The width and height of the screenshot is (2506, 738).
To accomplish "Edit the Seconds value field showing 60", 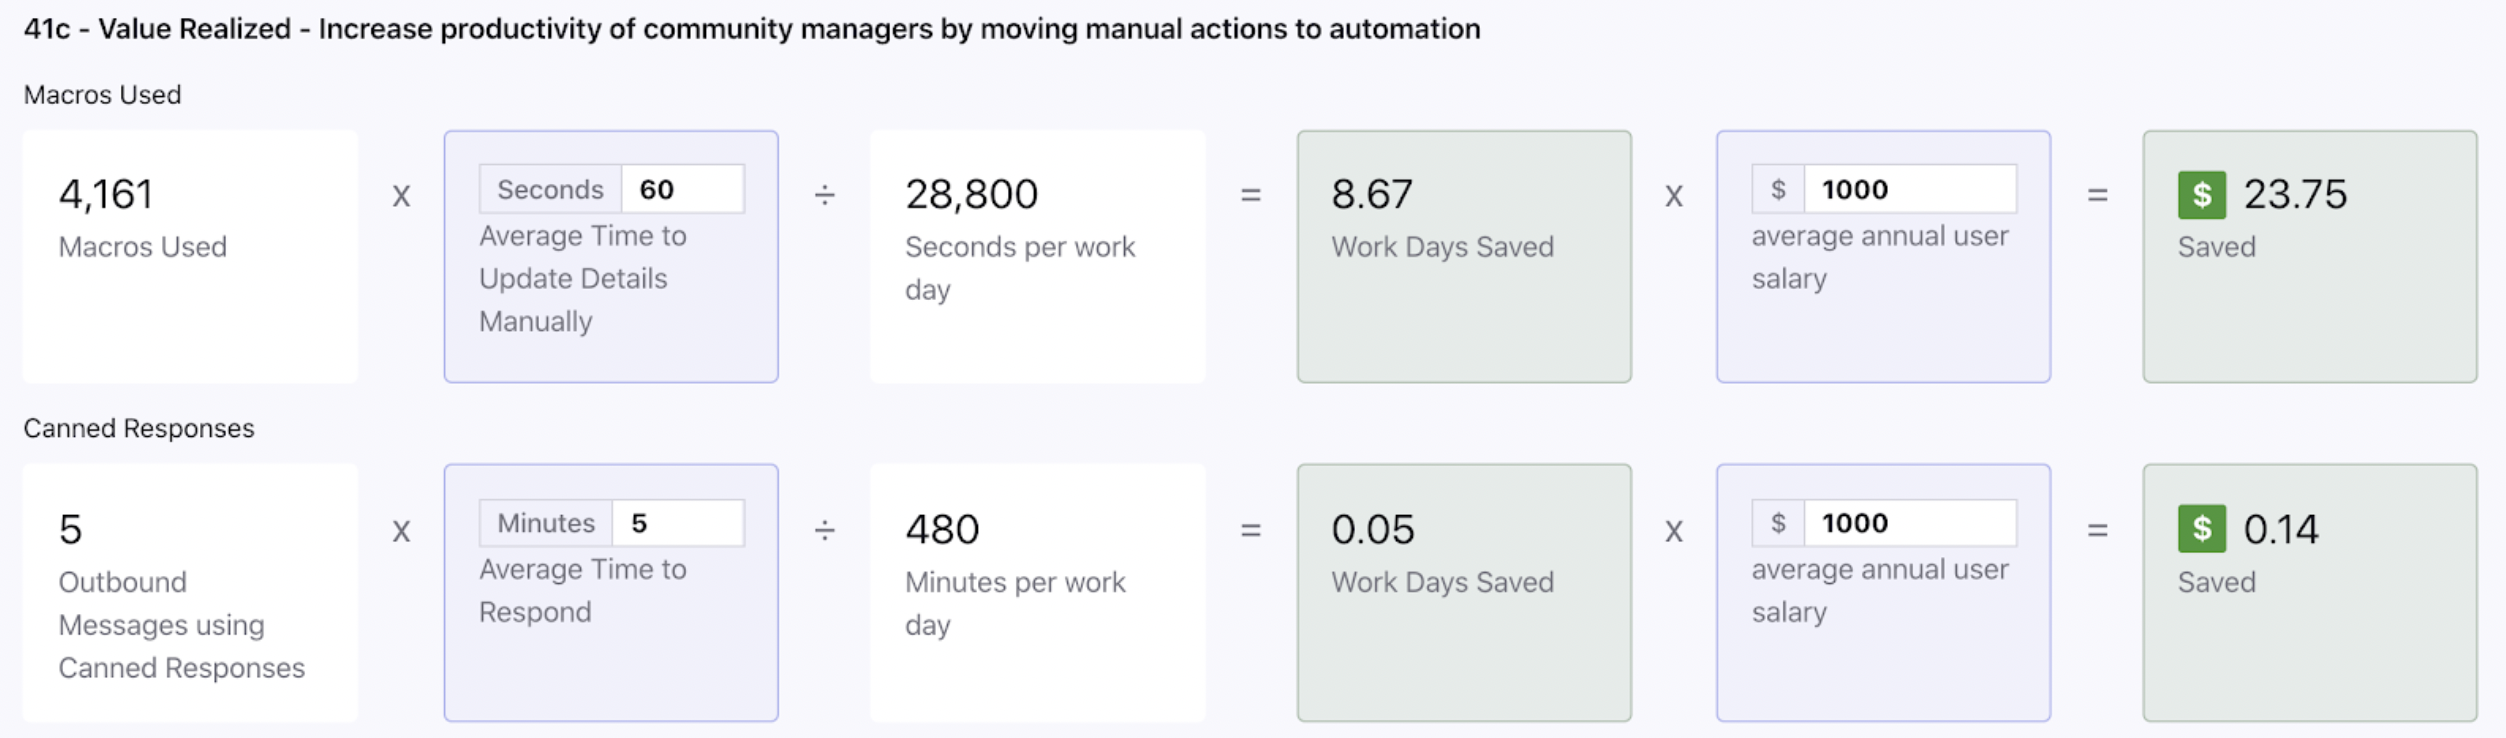I will pos(683,189).
